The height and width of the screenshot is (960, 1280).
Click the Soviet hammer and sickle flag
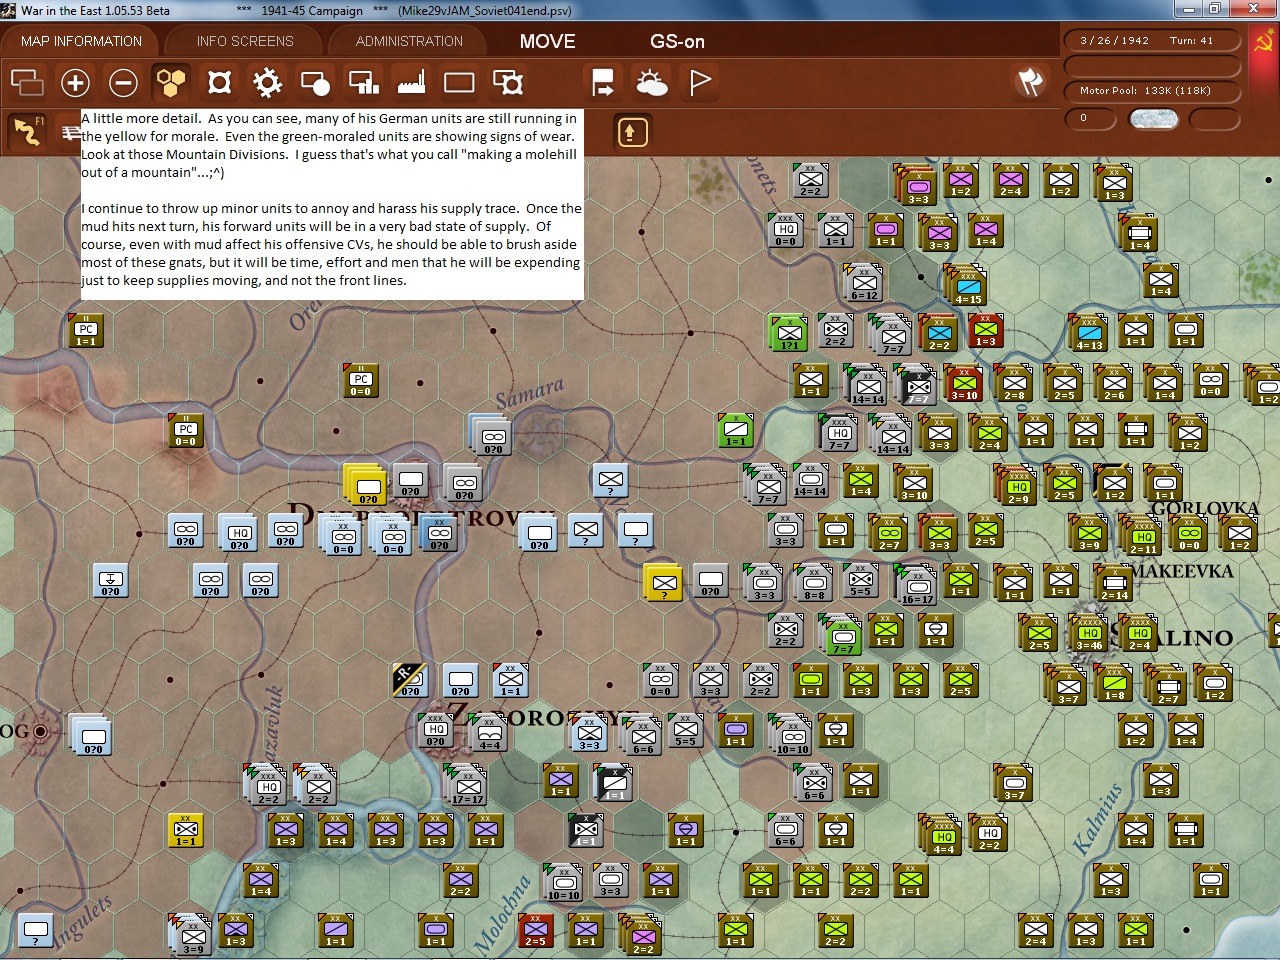click(1264, 42)
